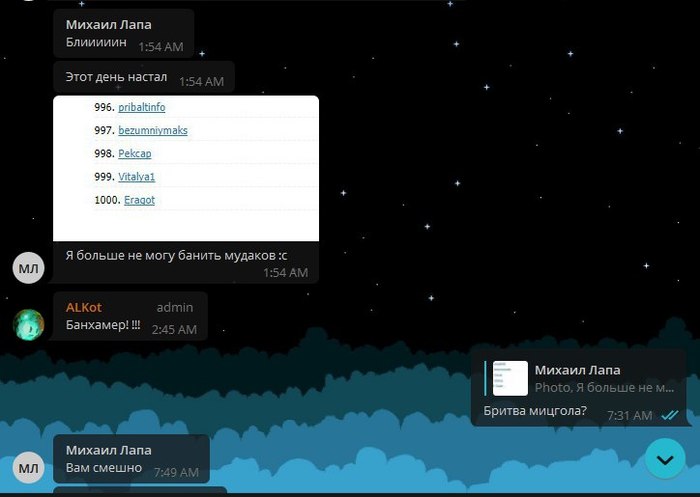The height and width of the screenshot is (497, 700).
Task: Click the МЛ avatar beside "Вам смешно"
Action: pos(28,466)
